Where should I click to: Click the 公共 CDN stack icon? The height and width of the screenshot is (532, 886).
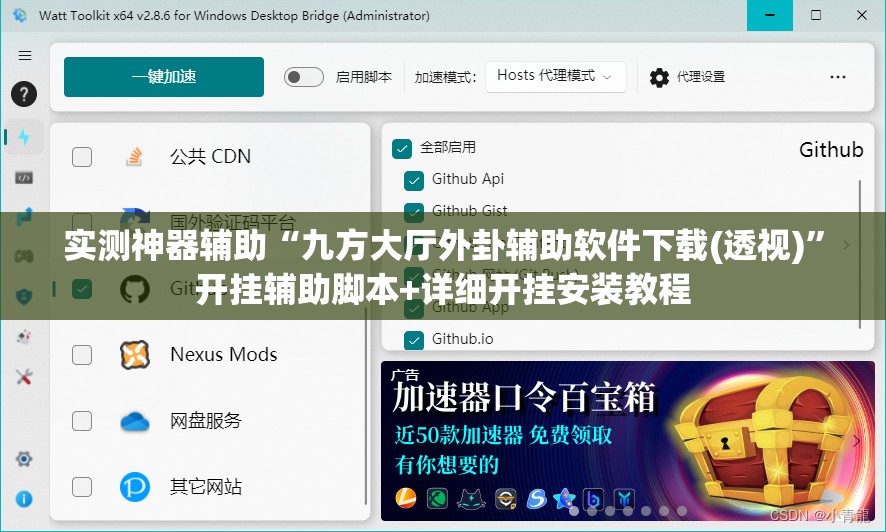134,156
